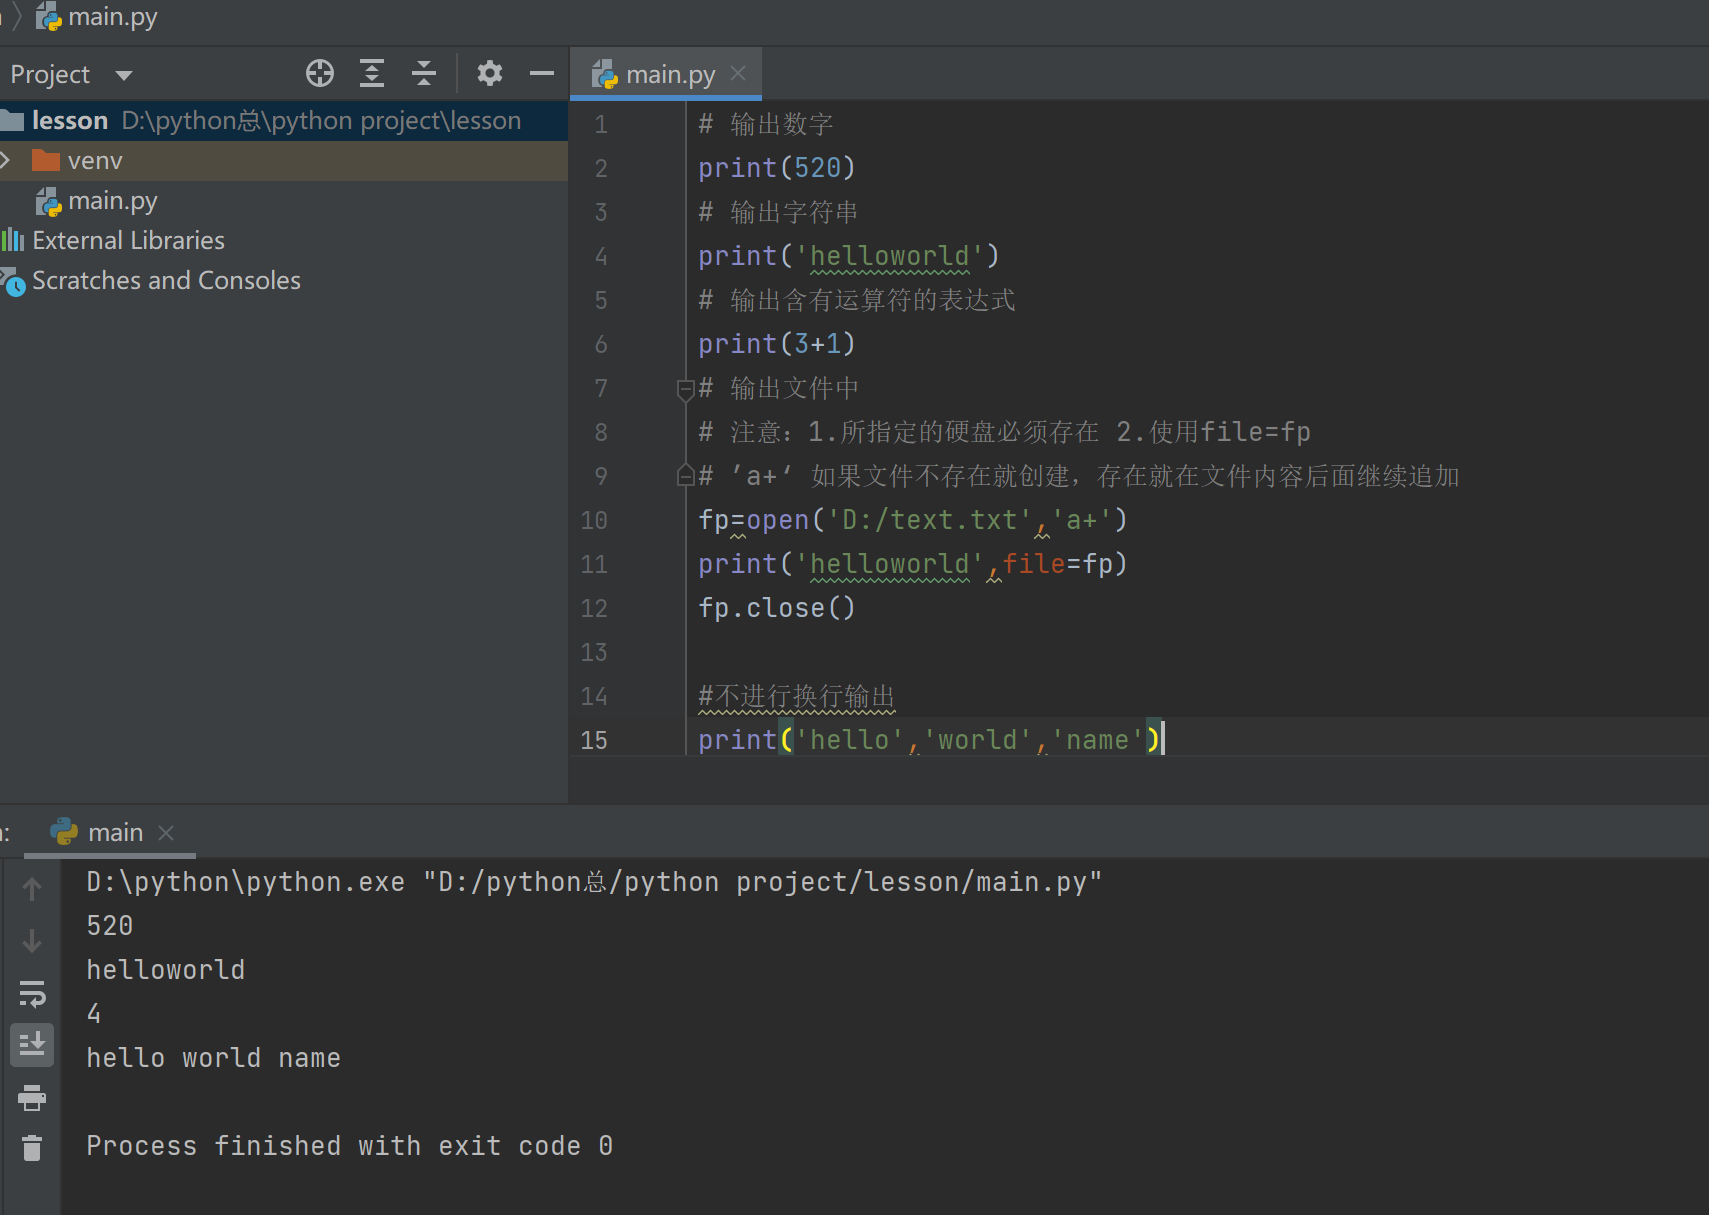Clear console with trash icon
The width and height of the screenshot is (1709, 1215).
point(32,1147)
